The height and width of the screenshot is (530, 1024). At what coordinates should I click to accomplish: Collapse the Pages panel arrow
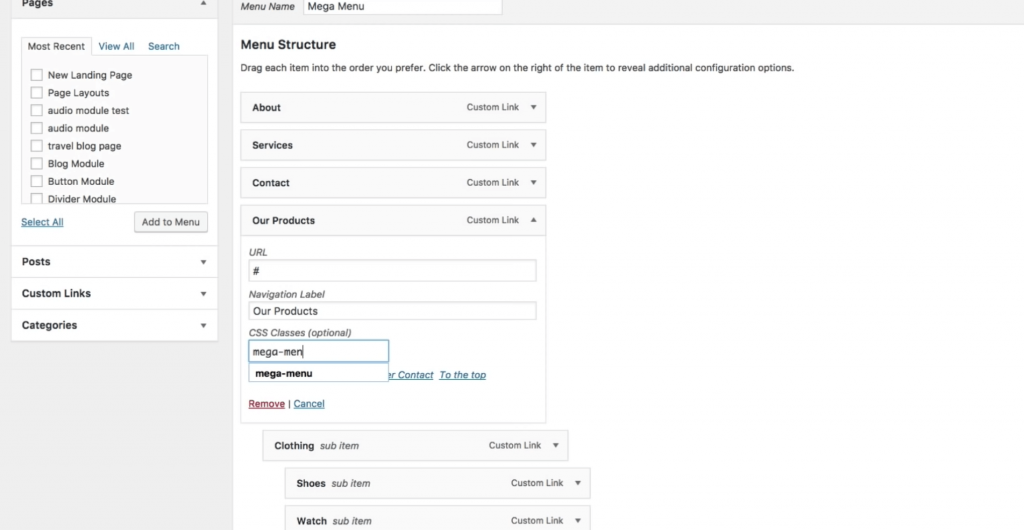(203, 4)
